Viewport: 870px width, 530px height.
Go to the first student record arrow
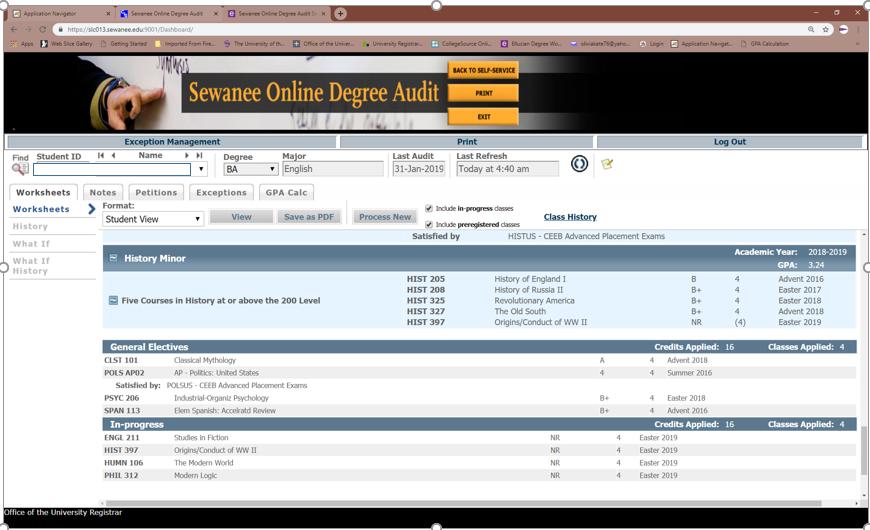[x=101, y=156]
